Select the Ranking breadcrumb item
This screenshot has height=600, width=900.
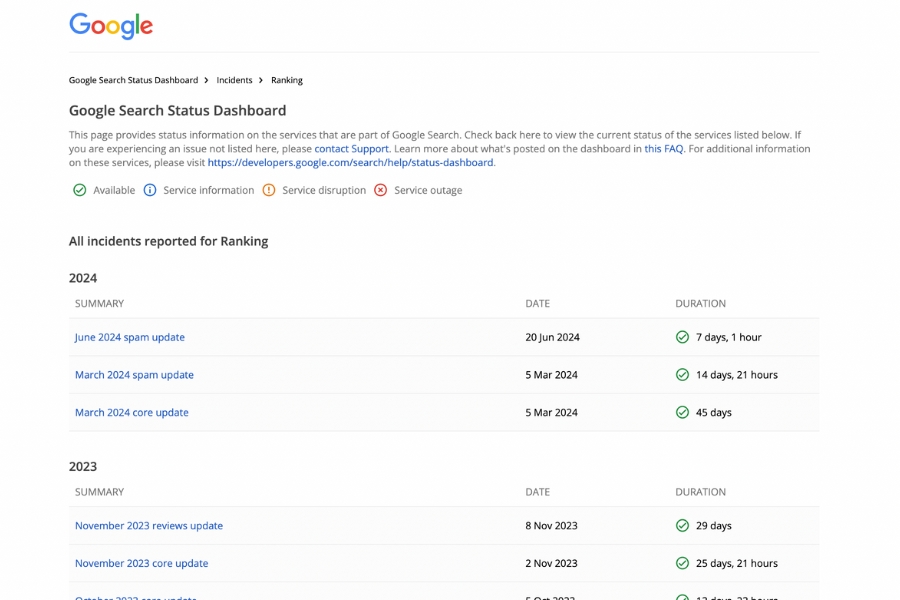(287, 80)
